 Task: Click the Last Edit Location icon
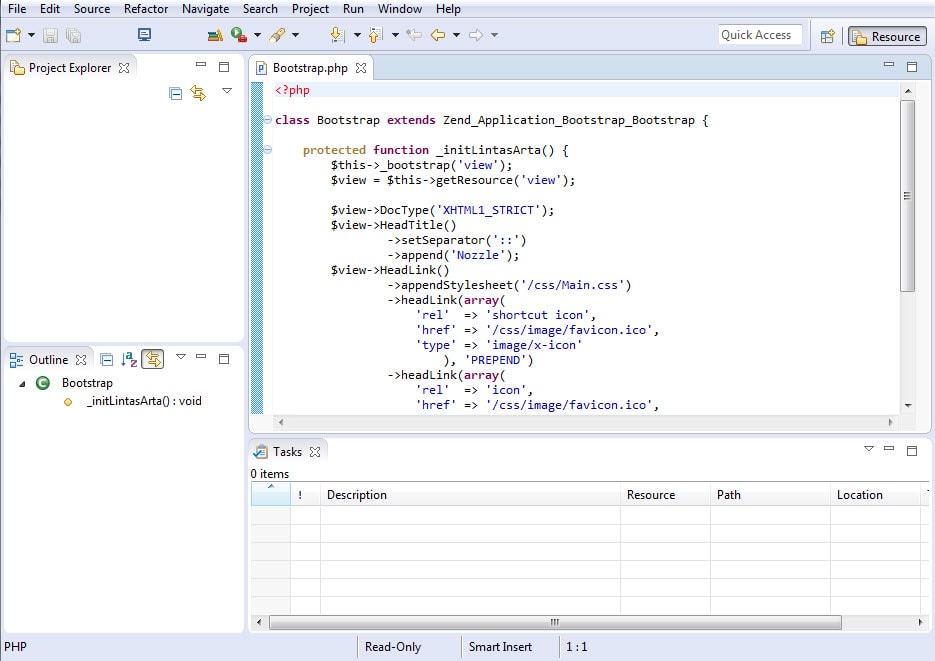point(414,35)
